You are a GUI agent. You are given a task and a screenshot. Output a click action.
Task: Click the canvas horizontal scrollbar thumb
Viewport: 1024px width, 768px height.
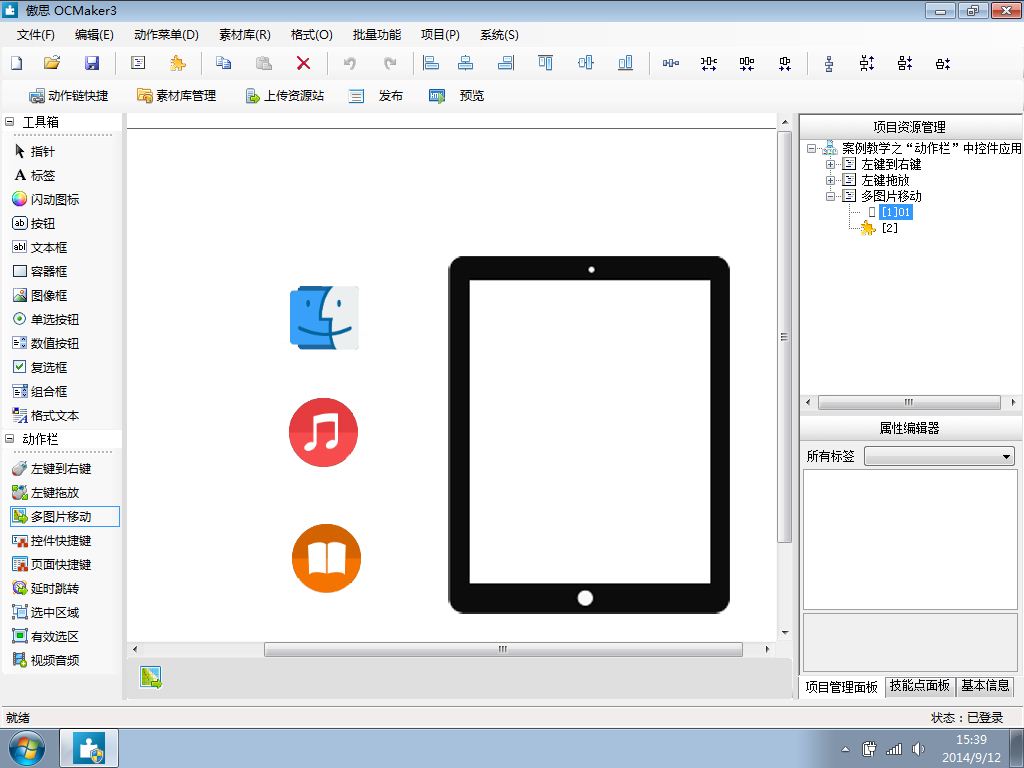tap(503, 649)
